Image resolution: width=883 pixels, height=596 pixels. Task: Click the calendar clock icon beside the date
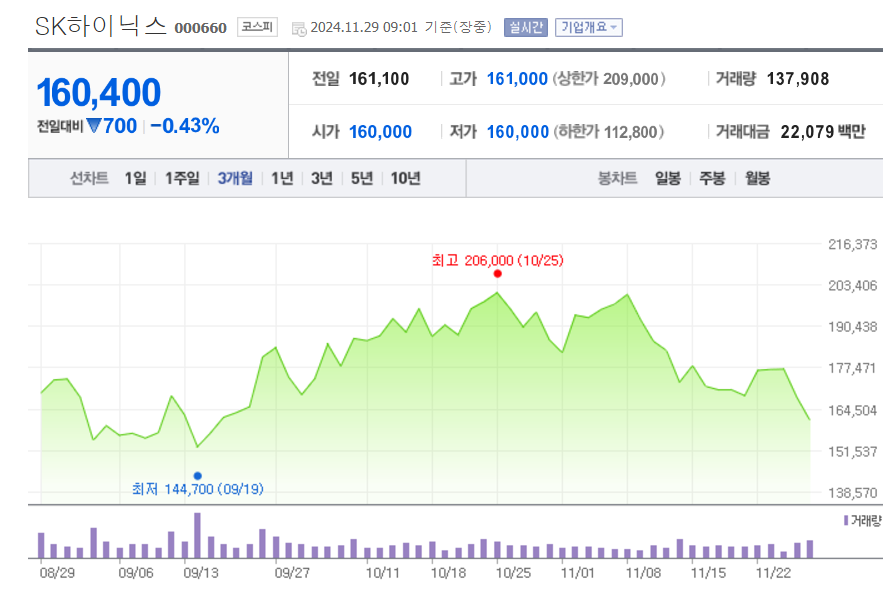[x=299, y=29]
